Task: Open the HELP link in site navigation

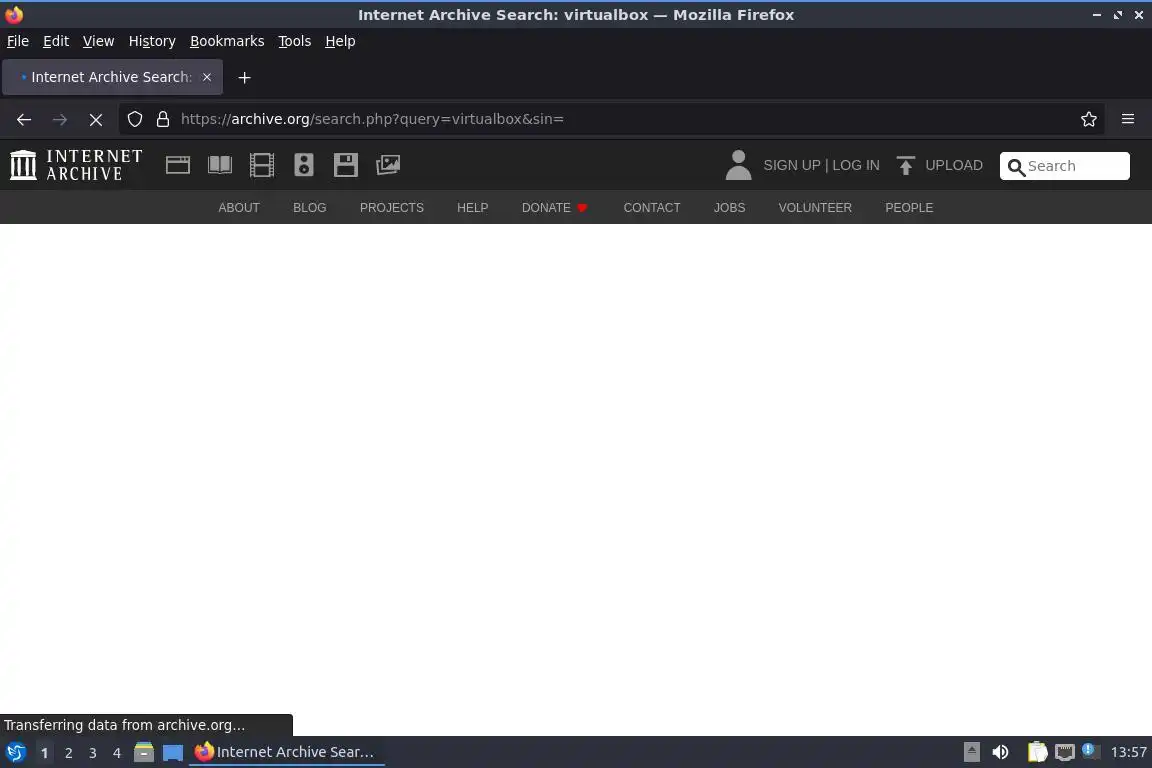Action: (472, 208)
